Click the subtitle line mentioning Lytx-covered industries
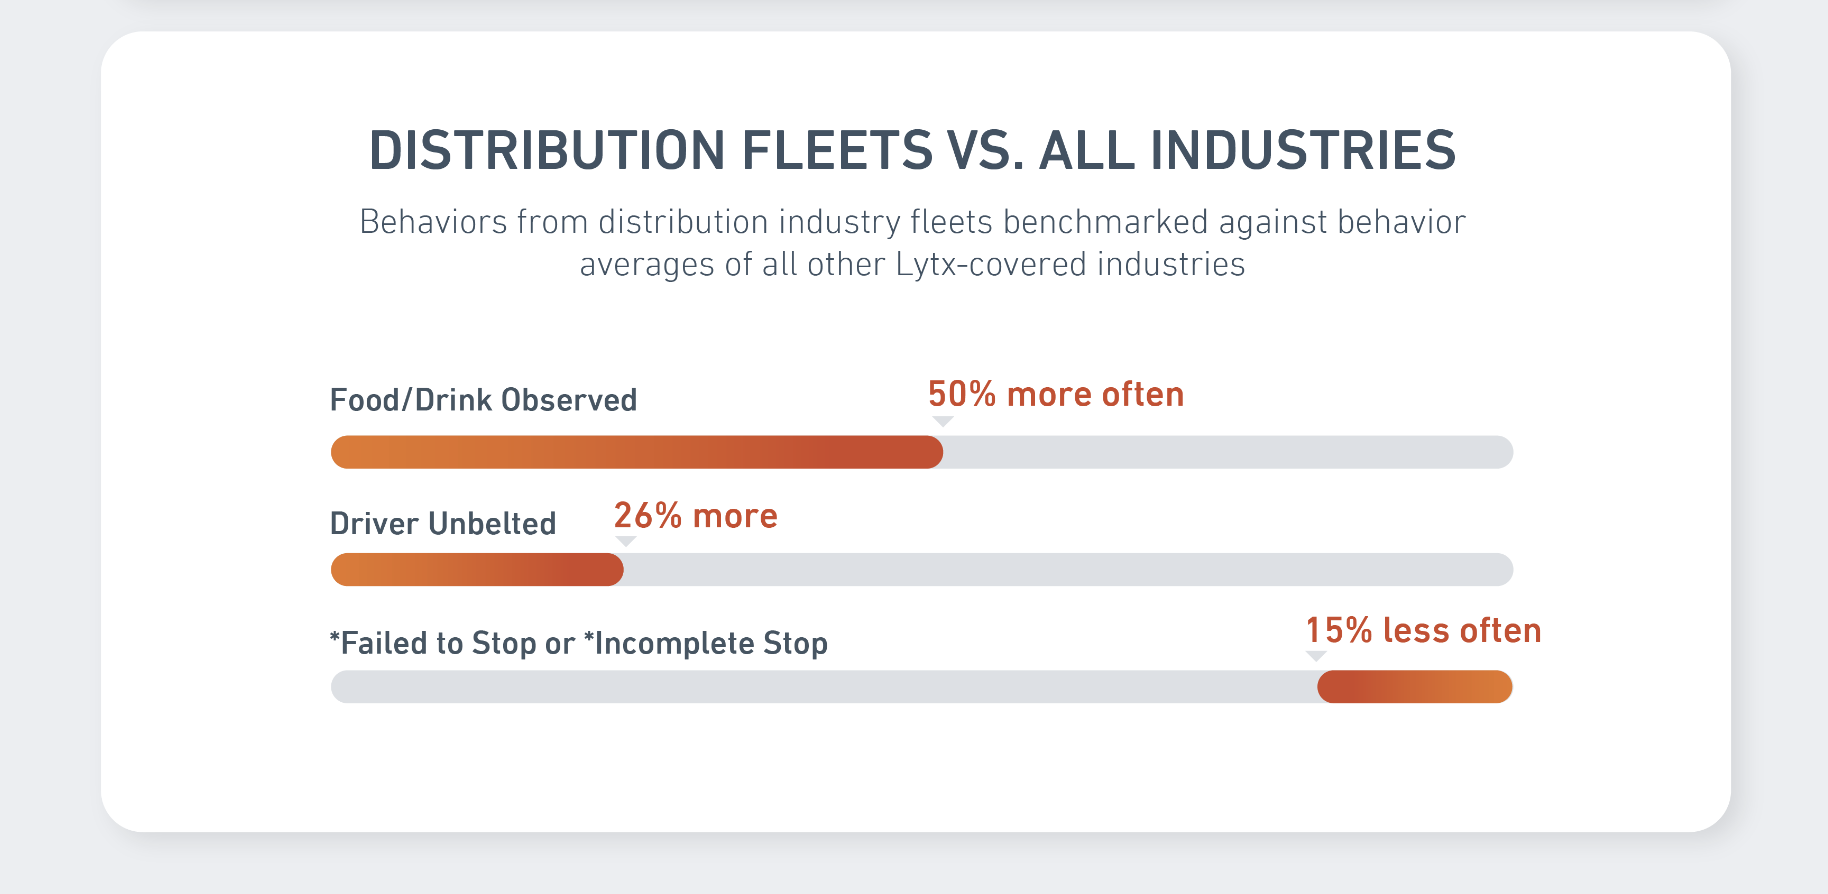 point(912,265)
